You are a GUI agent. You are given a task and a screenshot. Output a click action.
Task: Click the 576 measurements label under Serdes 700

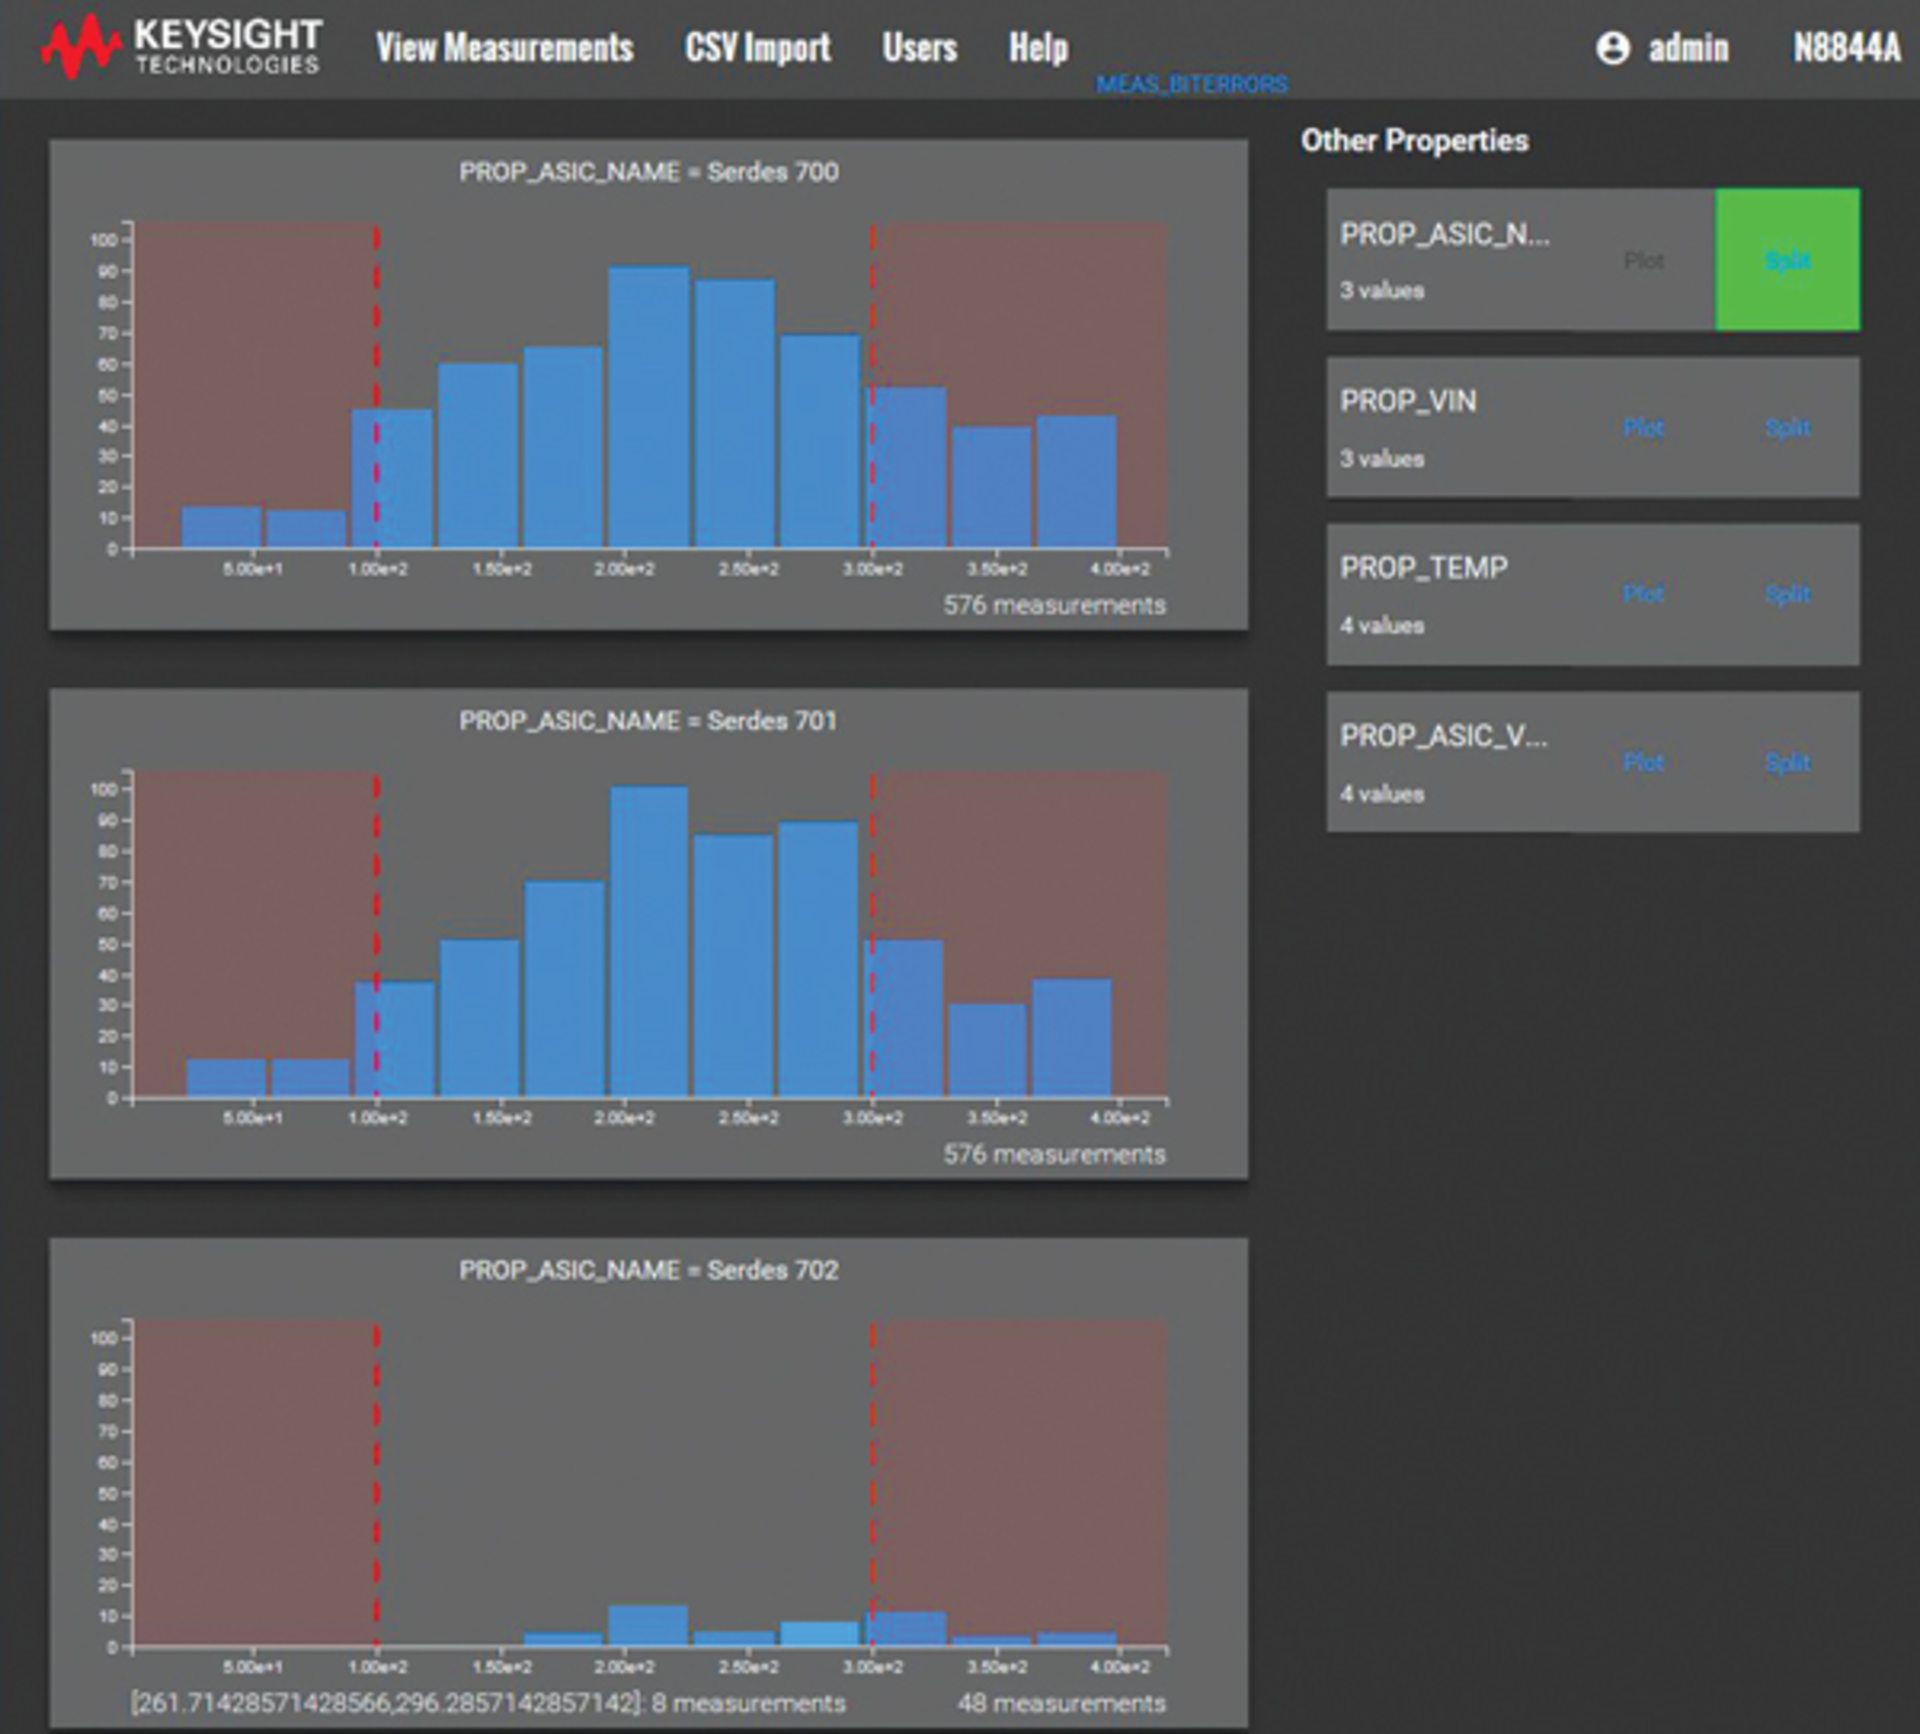coord(1056,604)
